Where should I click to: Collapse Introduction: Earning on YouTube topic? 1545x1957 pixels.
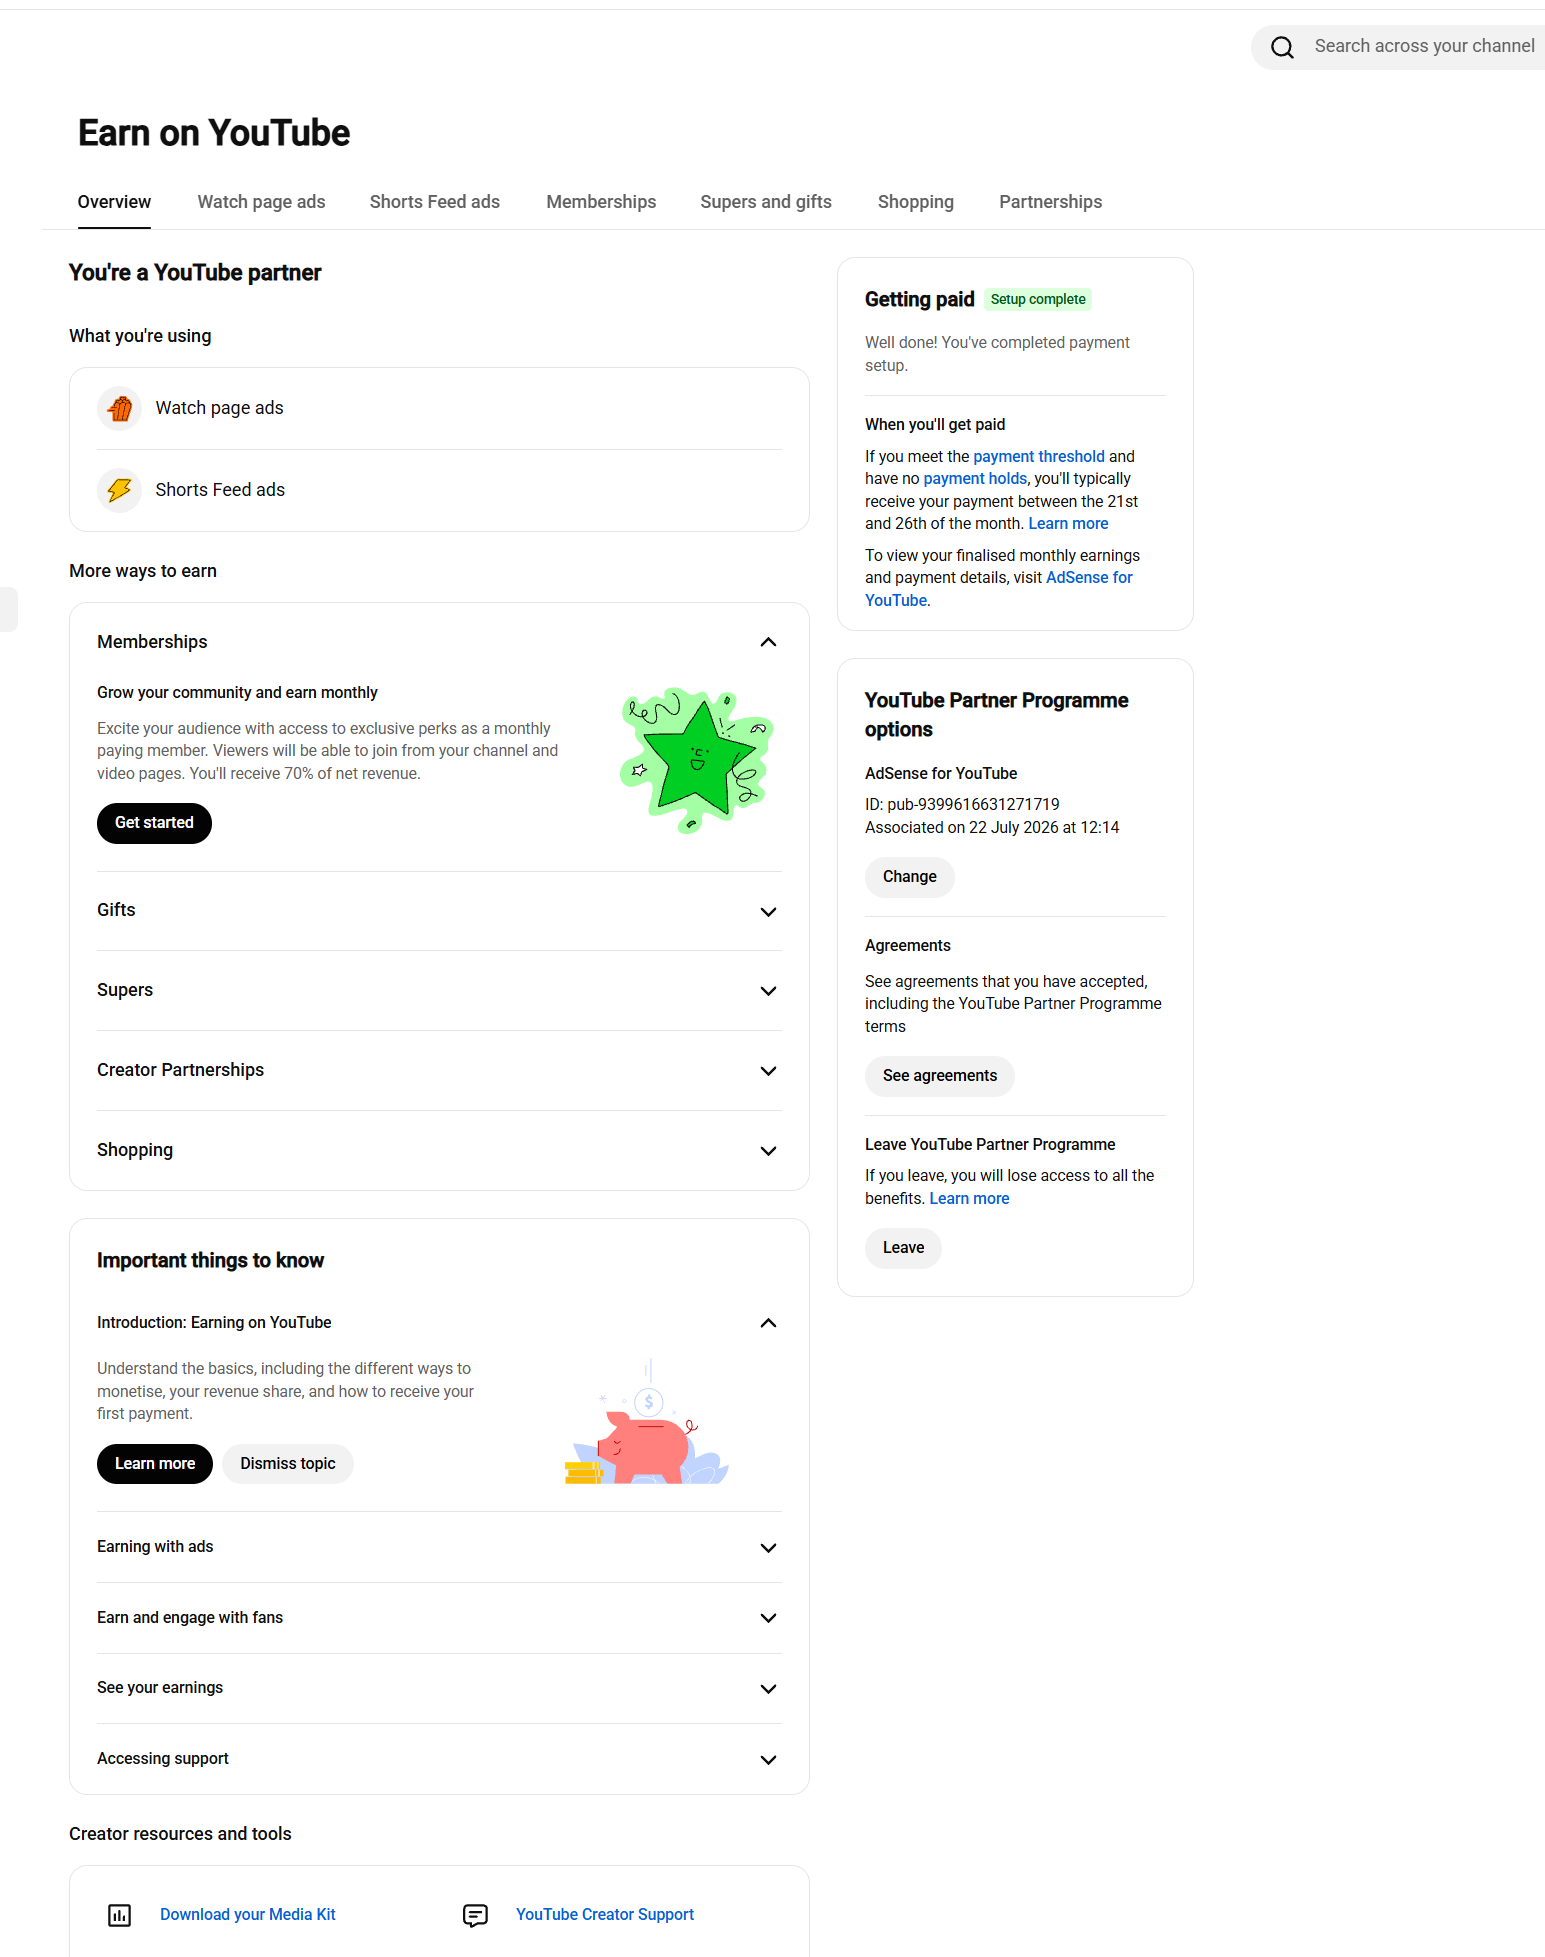(768, 1323)
